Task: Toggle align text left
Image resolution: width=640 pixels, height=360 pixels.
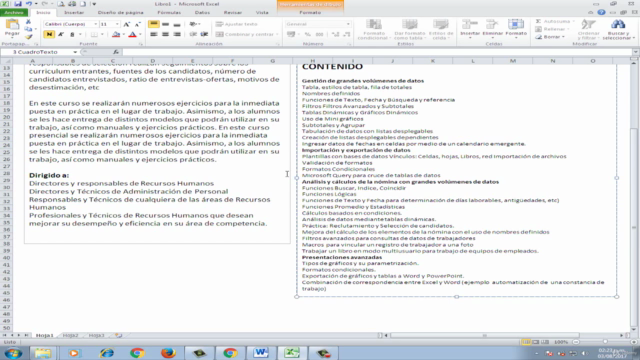Action: point(153,35)
